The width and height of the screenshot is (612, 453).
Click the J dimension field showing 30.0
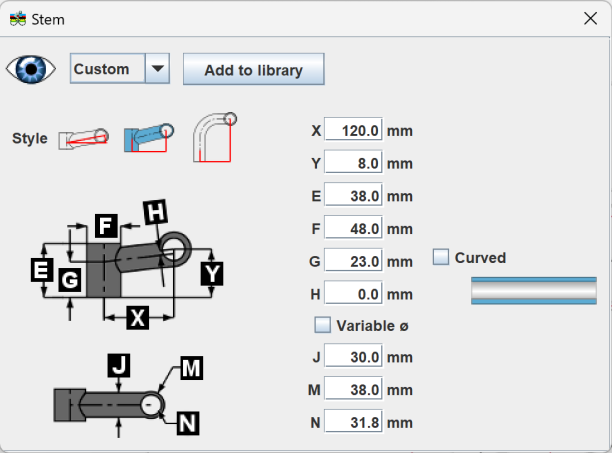click(353, 356)
